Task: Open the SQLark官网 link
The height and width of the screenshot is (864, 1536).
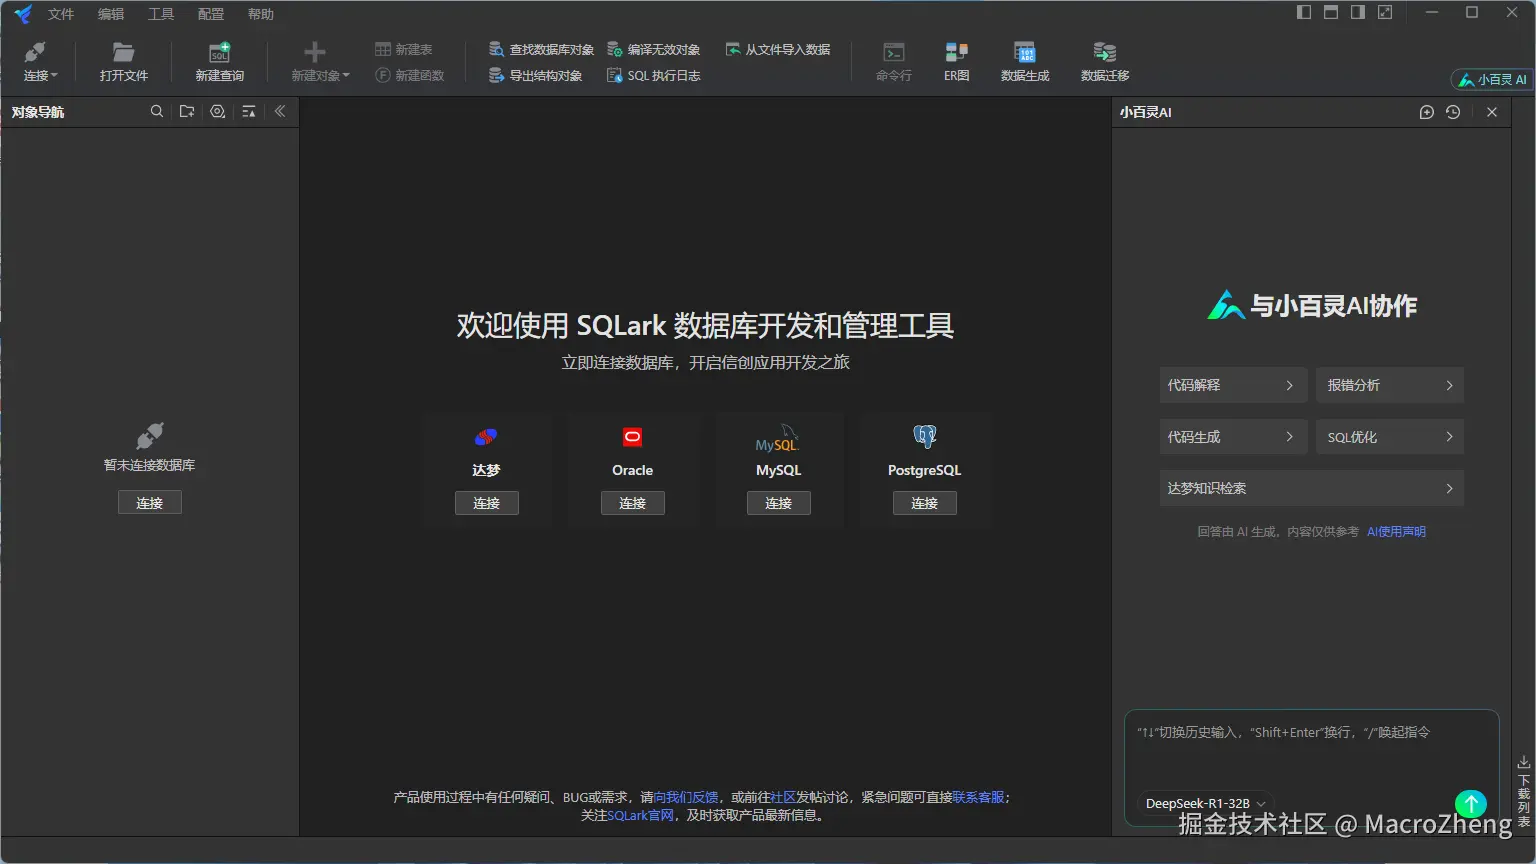Action: [x=641, y=815]
